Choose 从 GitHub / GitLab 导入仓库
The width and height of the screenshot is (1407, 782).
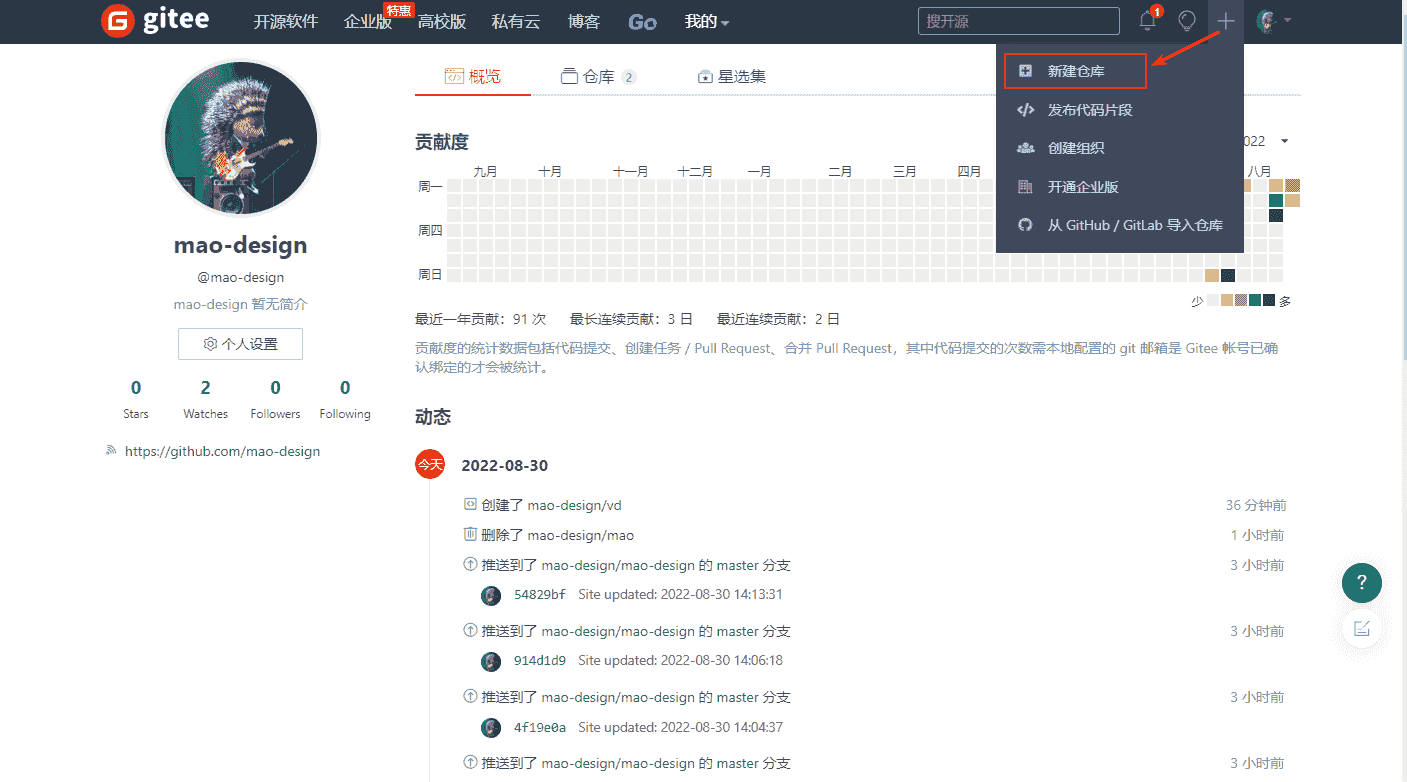pyautogui.click(x=1134, y=225)
